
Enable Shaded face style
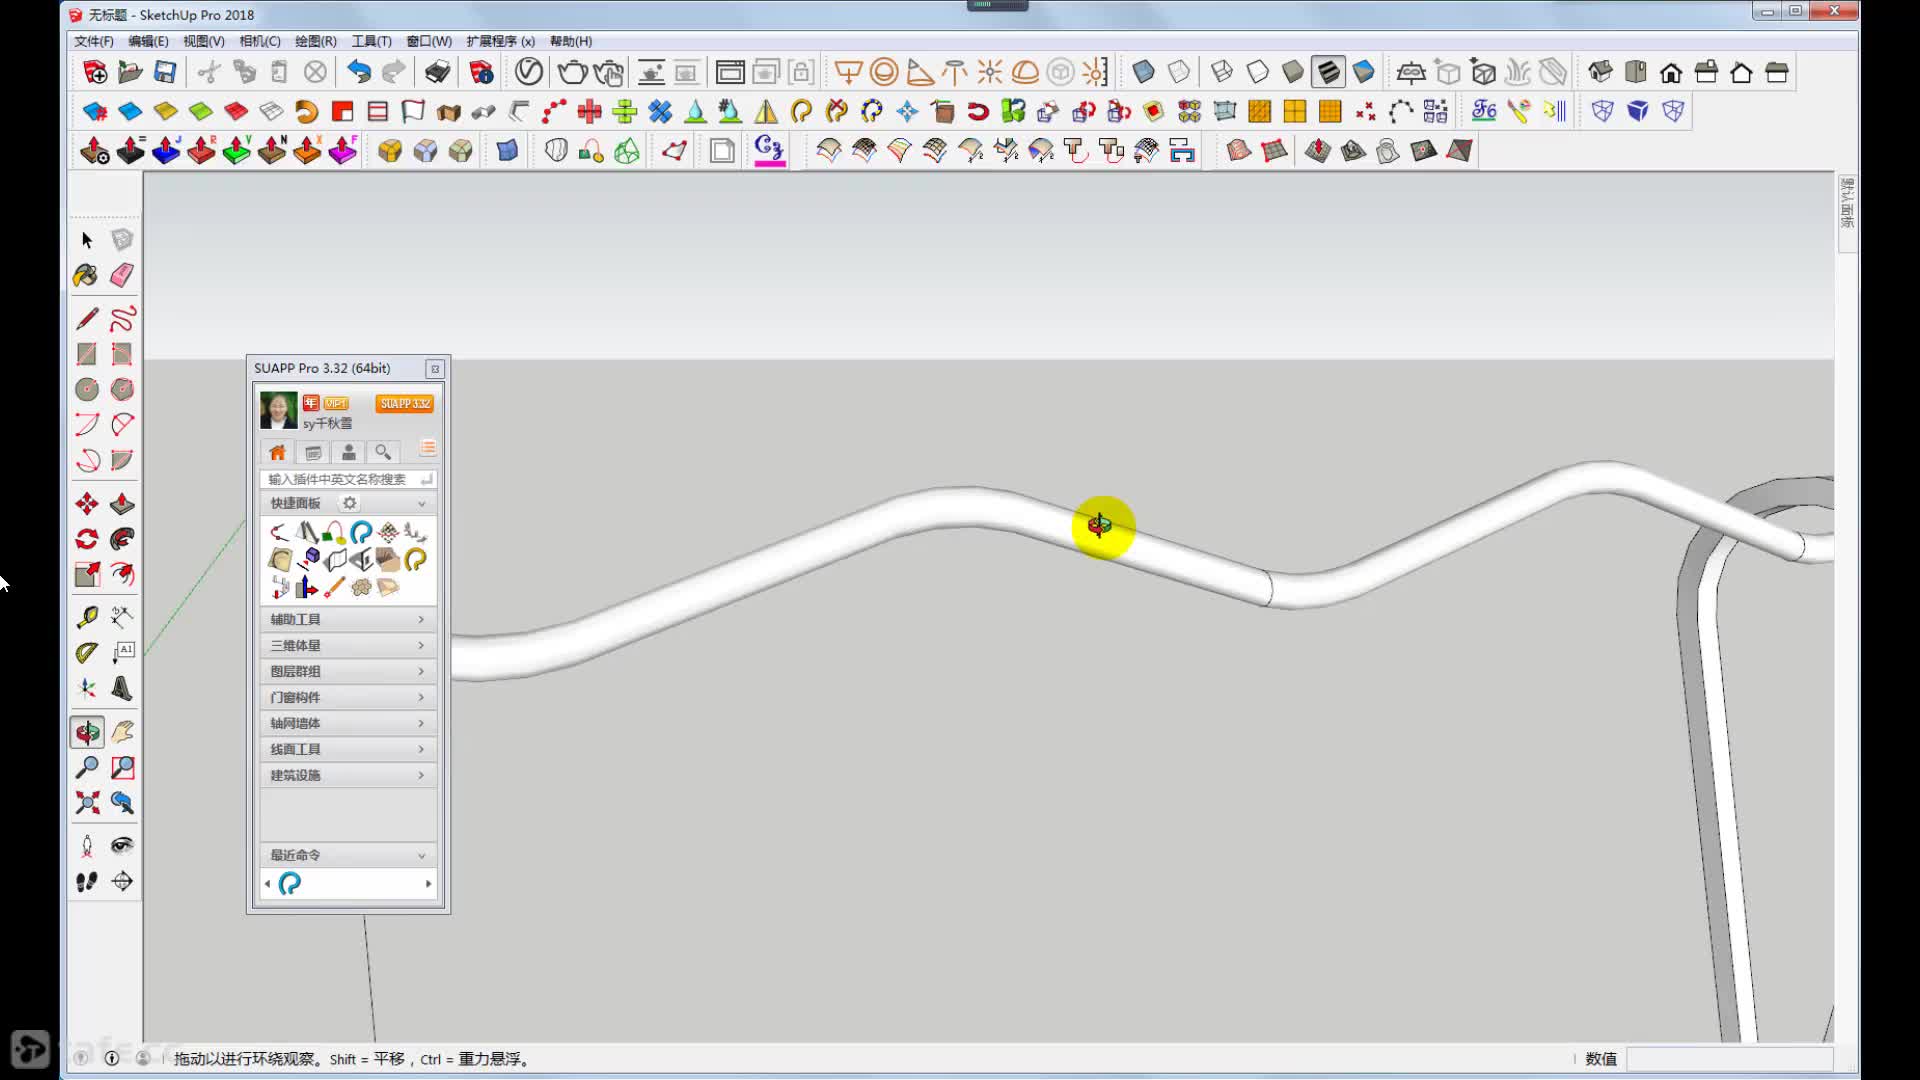pos(1293,72)
